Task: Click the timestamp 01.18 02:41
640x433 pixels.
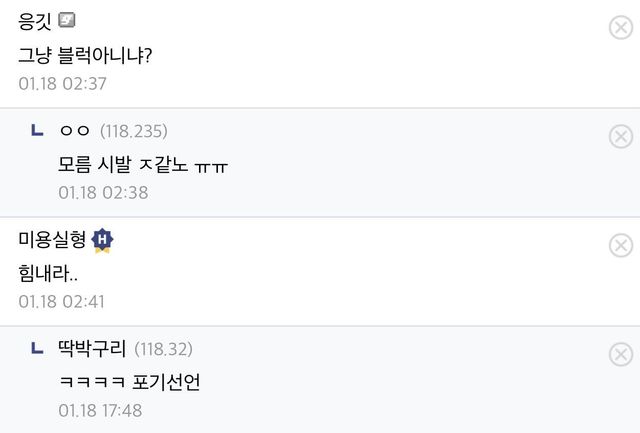Action: coord(62,301)
